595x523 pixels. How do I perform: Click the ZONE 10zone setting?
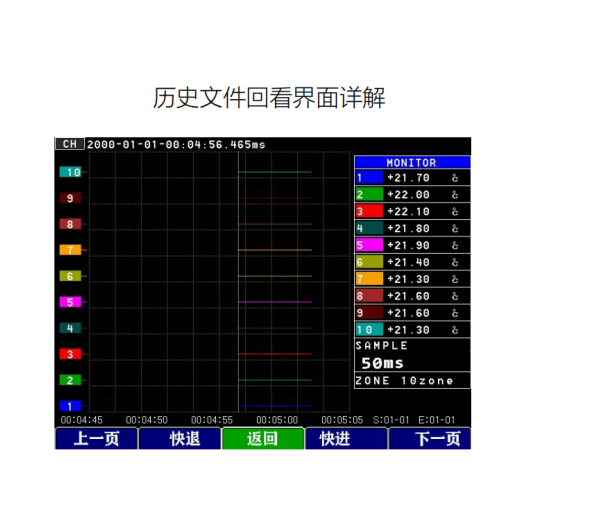pos(412,381)
